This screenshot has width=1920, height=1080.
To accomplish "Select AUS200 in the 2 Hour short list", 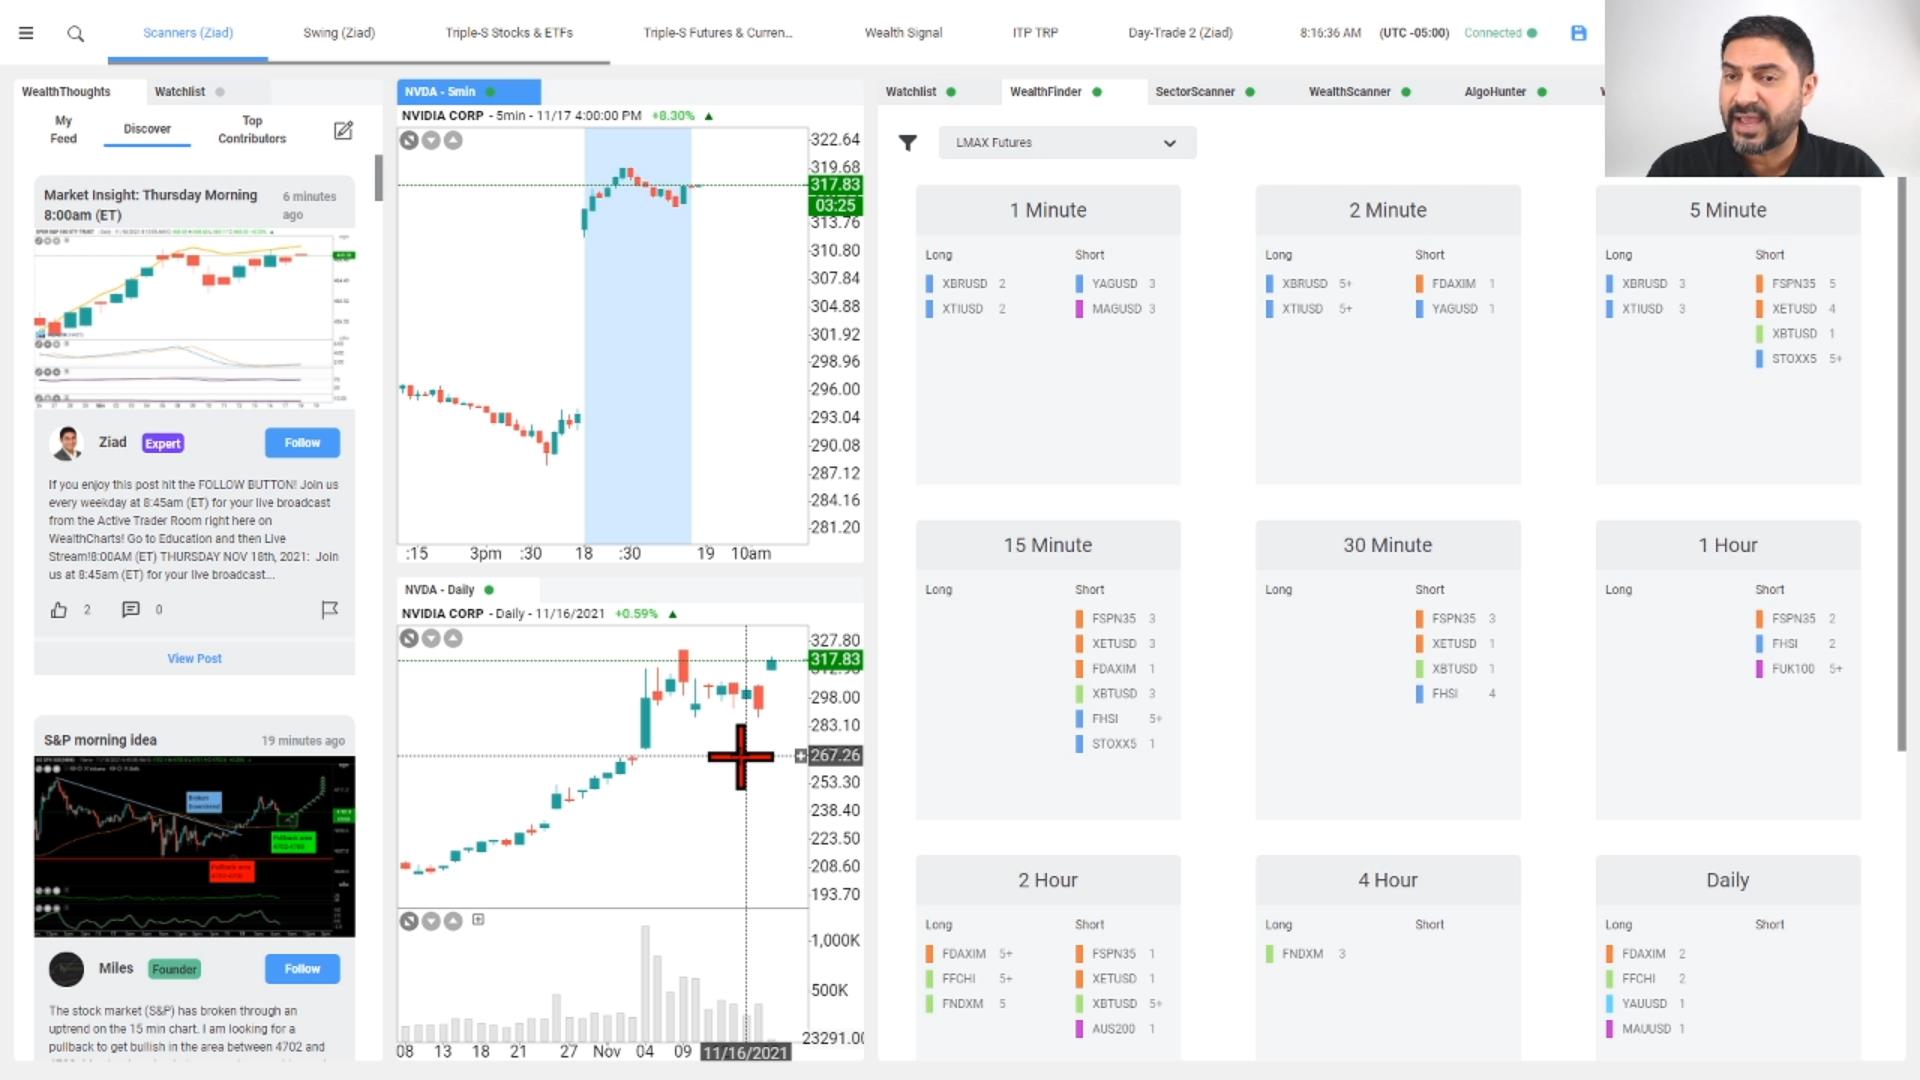I will tap(1113, 1029).
